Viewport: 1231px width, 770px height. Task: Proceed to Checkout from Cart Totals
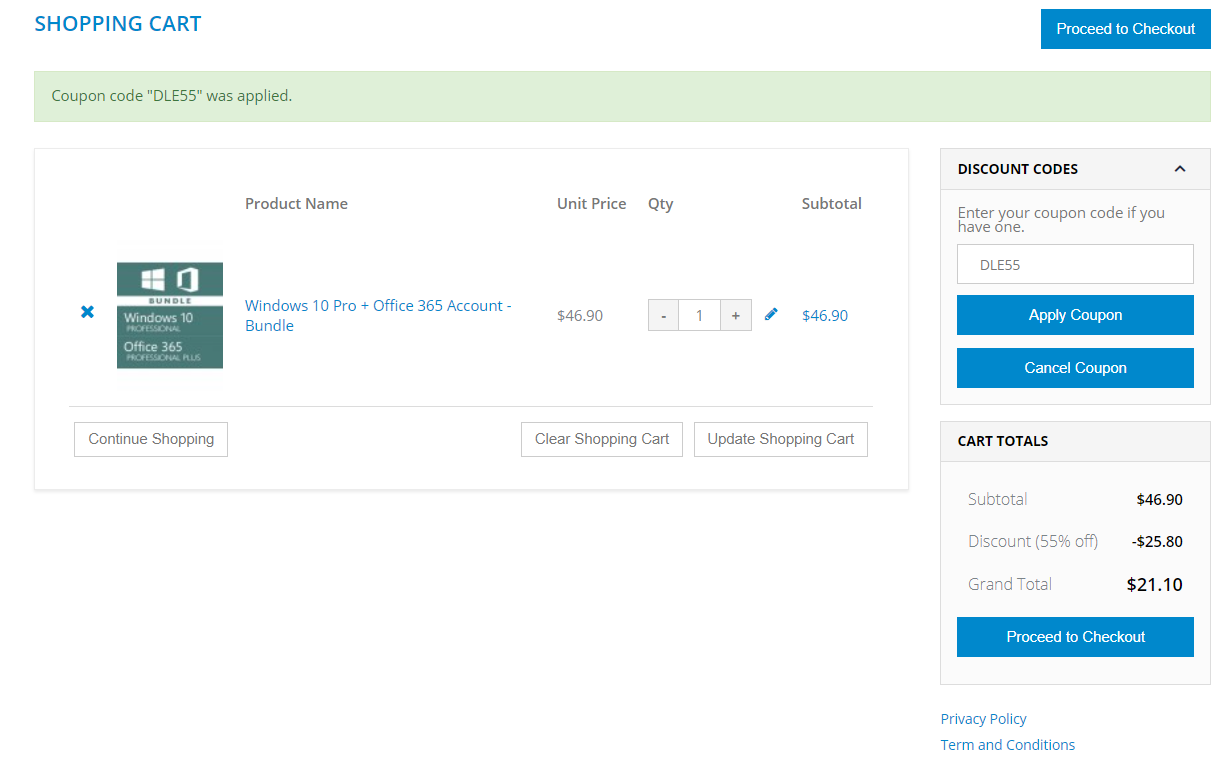click(1075, 637)
